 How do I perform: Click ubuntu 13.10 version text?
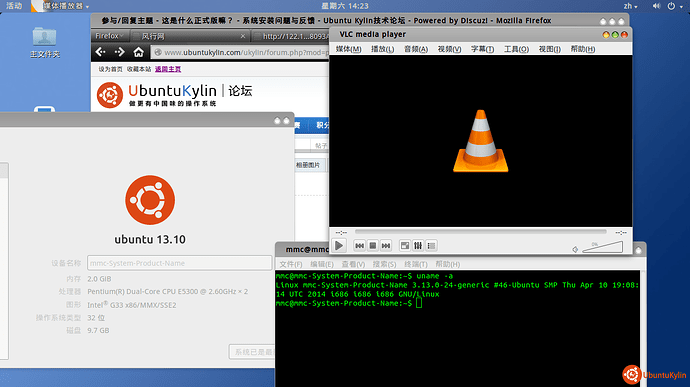(x=150, y=240)
